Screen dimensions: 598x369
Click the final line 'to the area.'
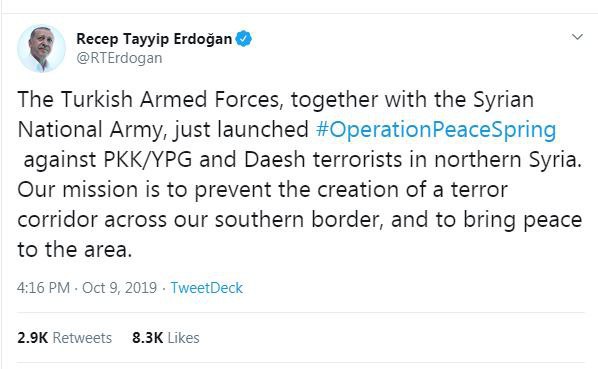75,250
